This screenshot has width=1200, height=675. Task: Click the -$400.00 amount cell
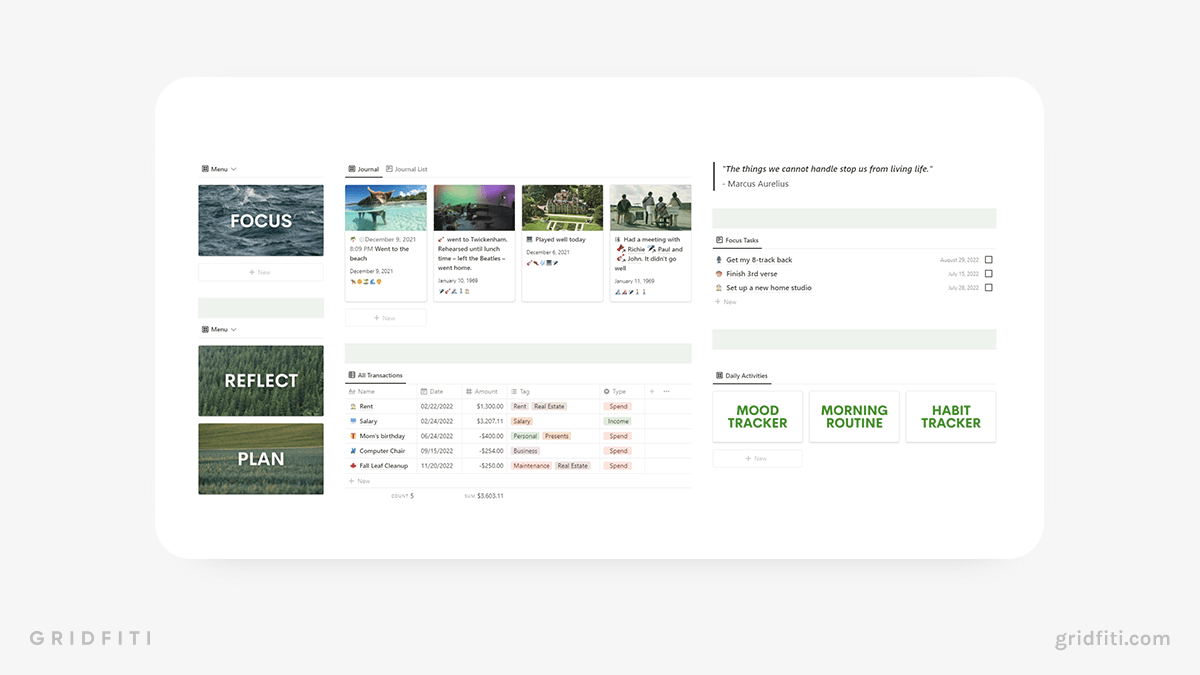485,436
